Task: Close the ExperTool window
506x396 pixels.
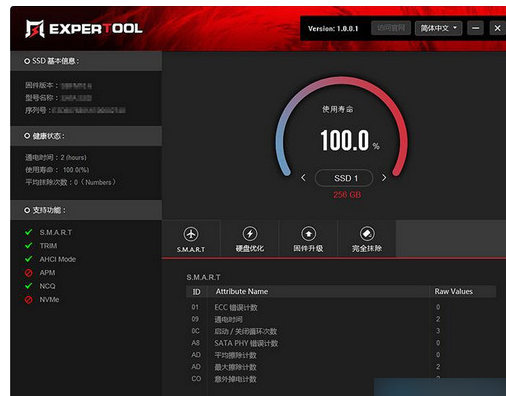Action: (497, 28)
